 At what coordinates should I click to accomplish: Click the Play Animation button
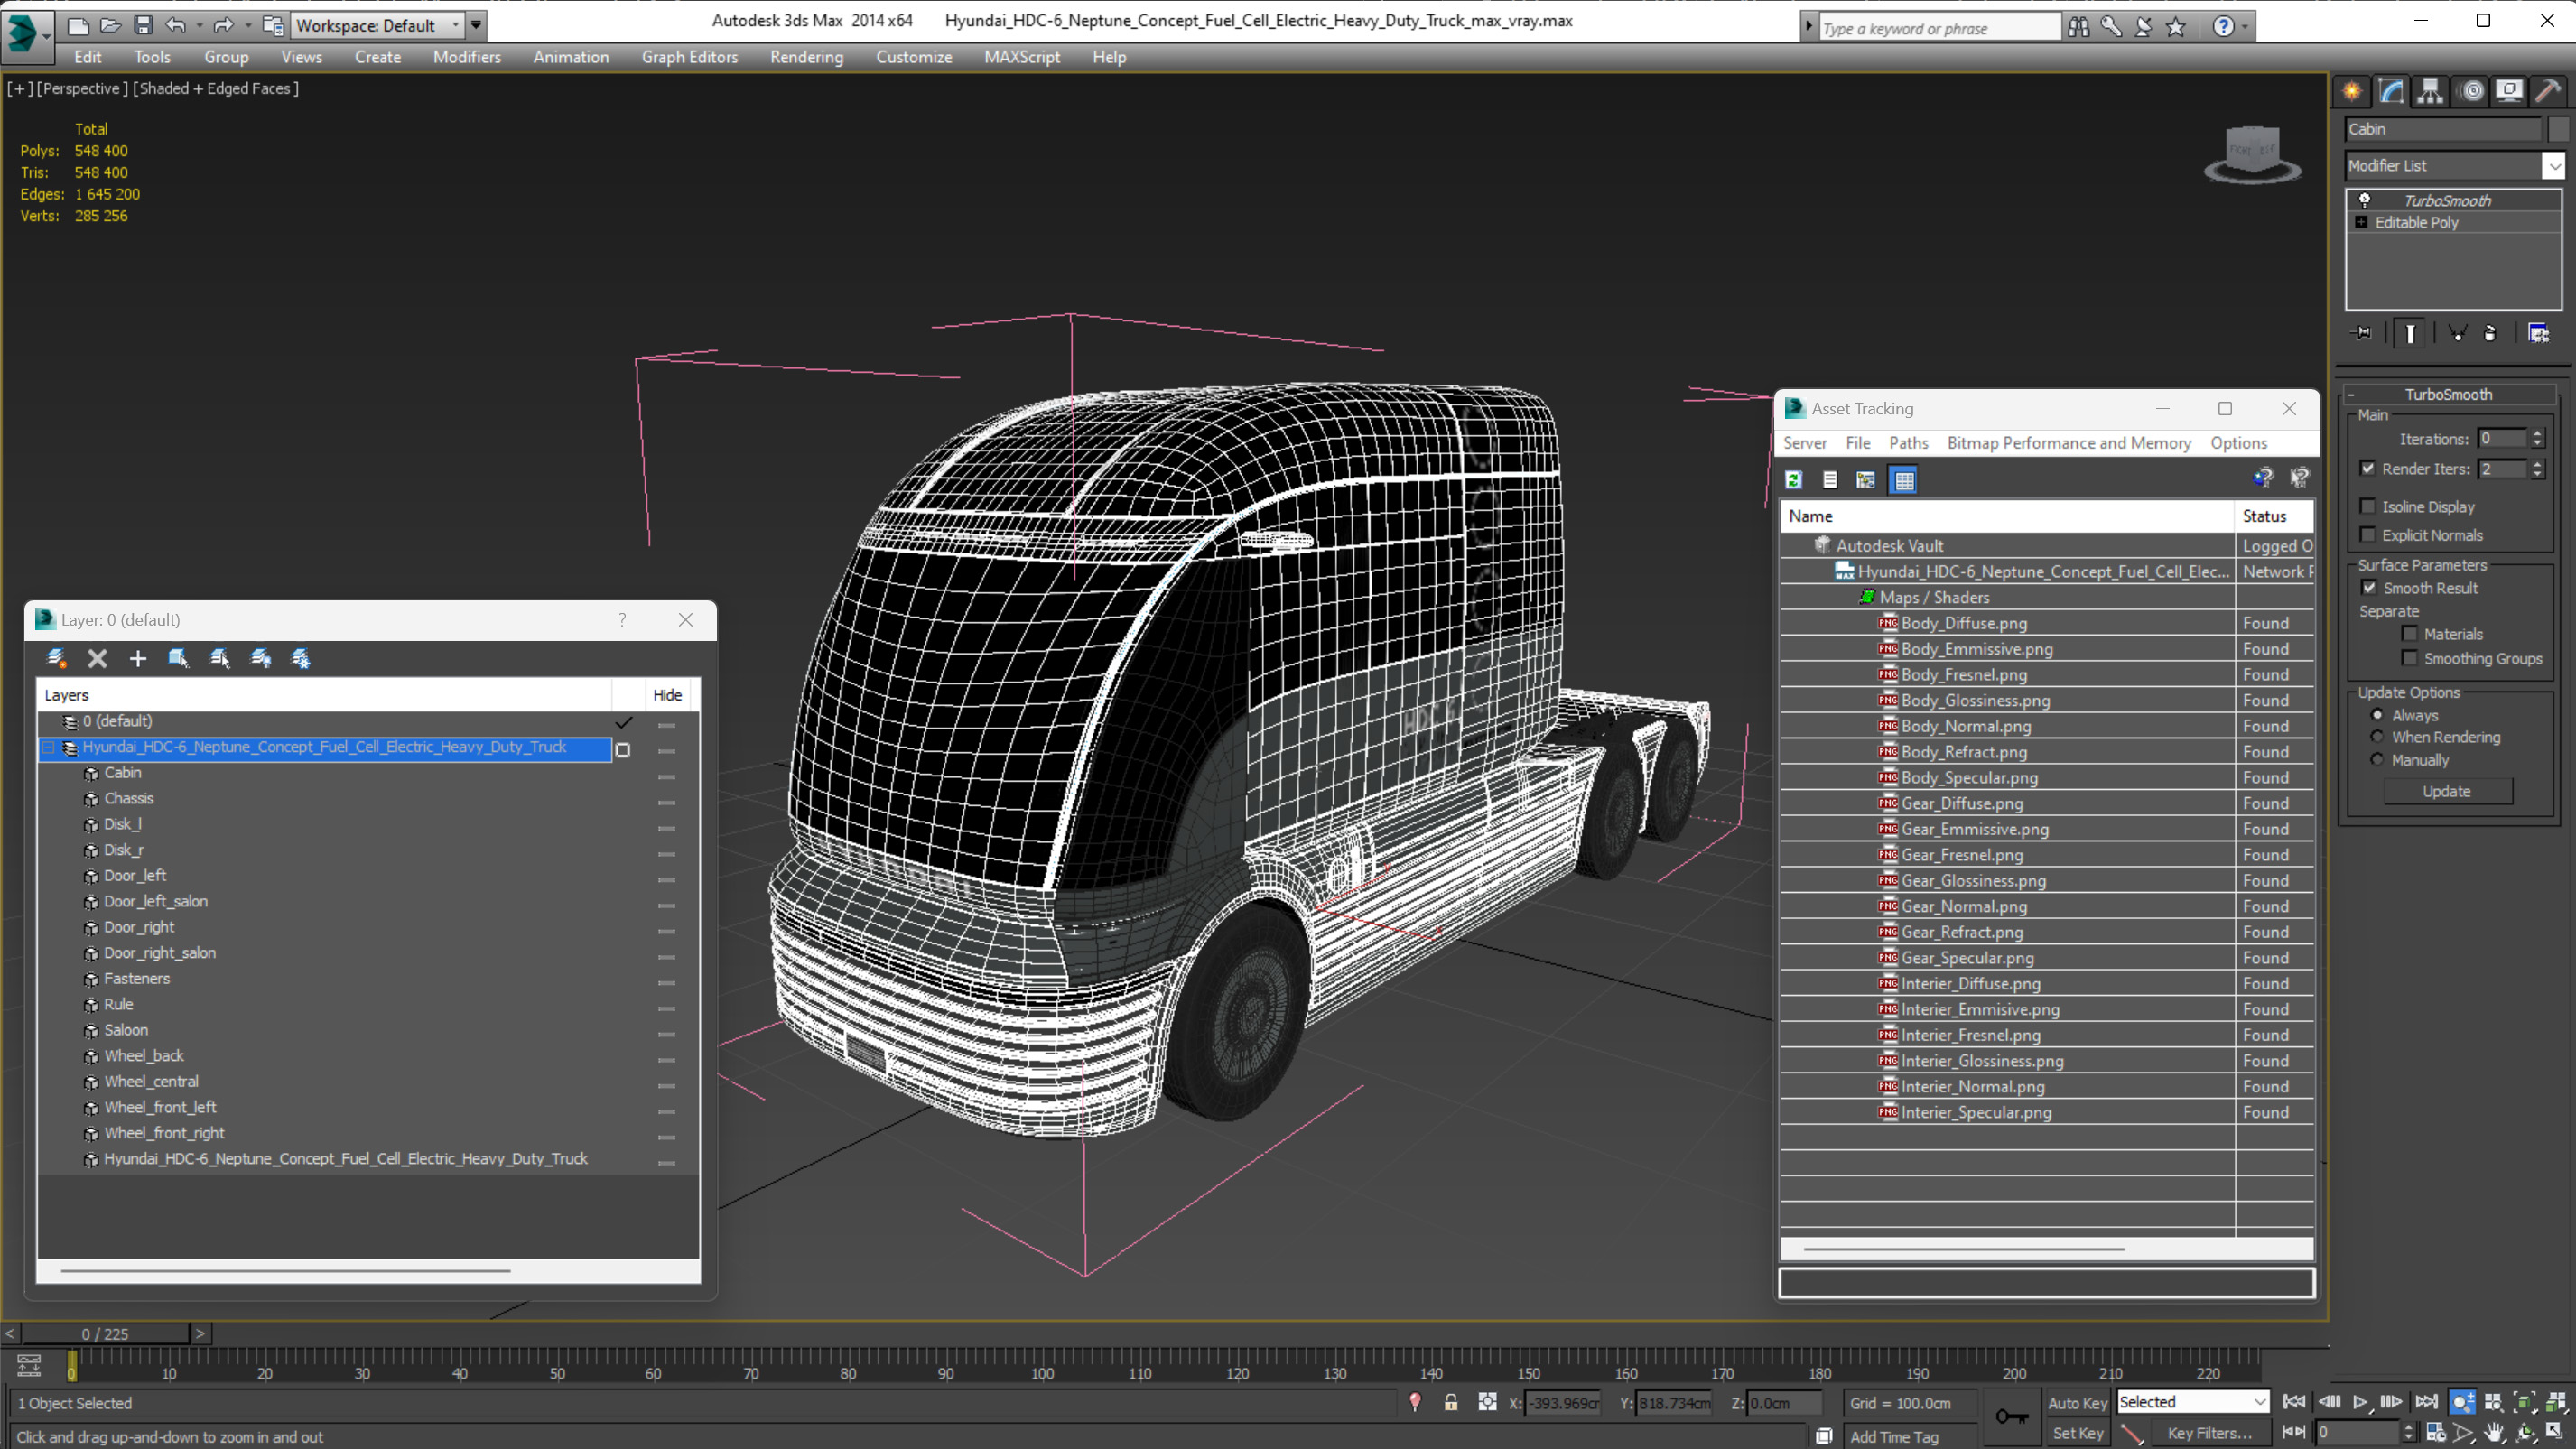point(2360,1403)
